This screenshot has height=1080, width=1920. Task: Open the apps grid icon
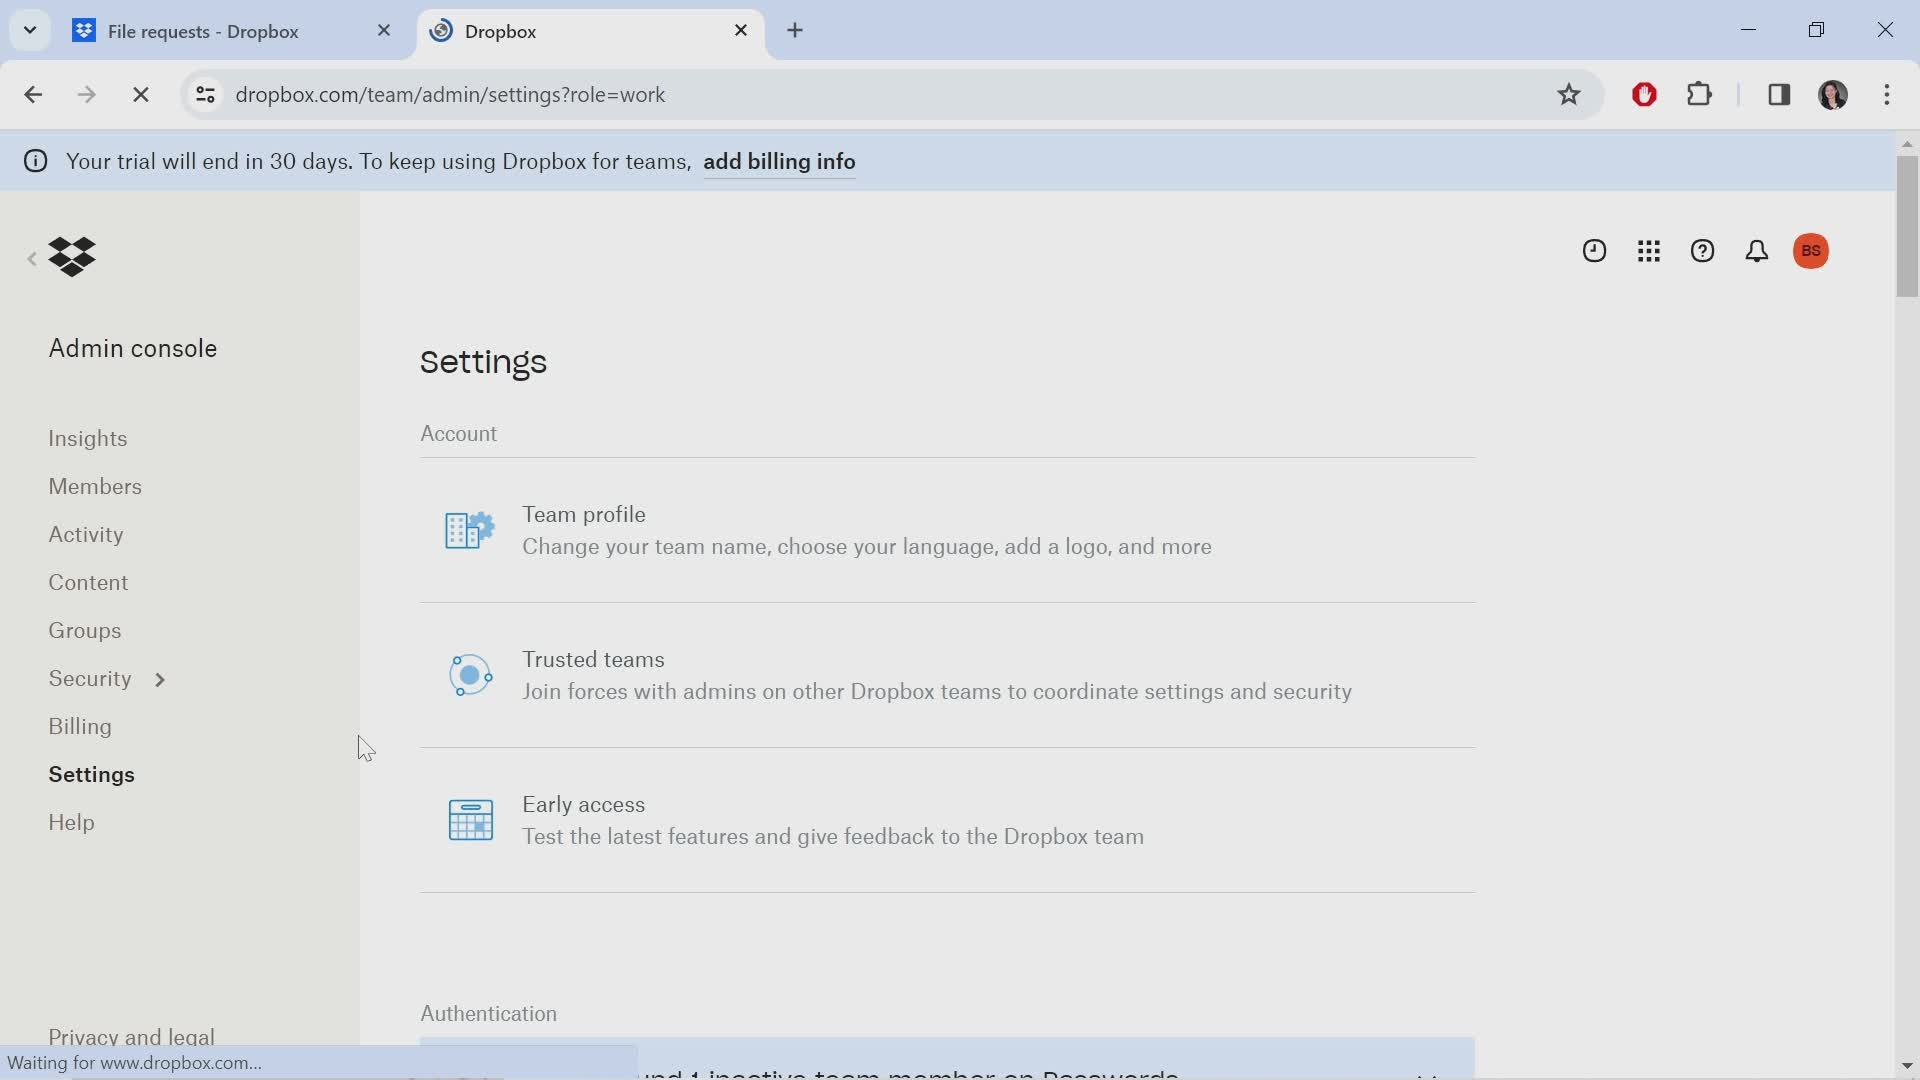click(x=1649, y=251)
